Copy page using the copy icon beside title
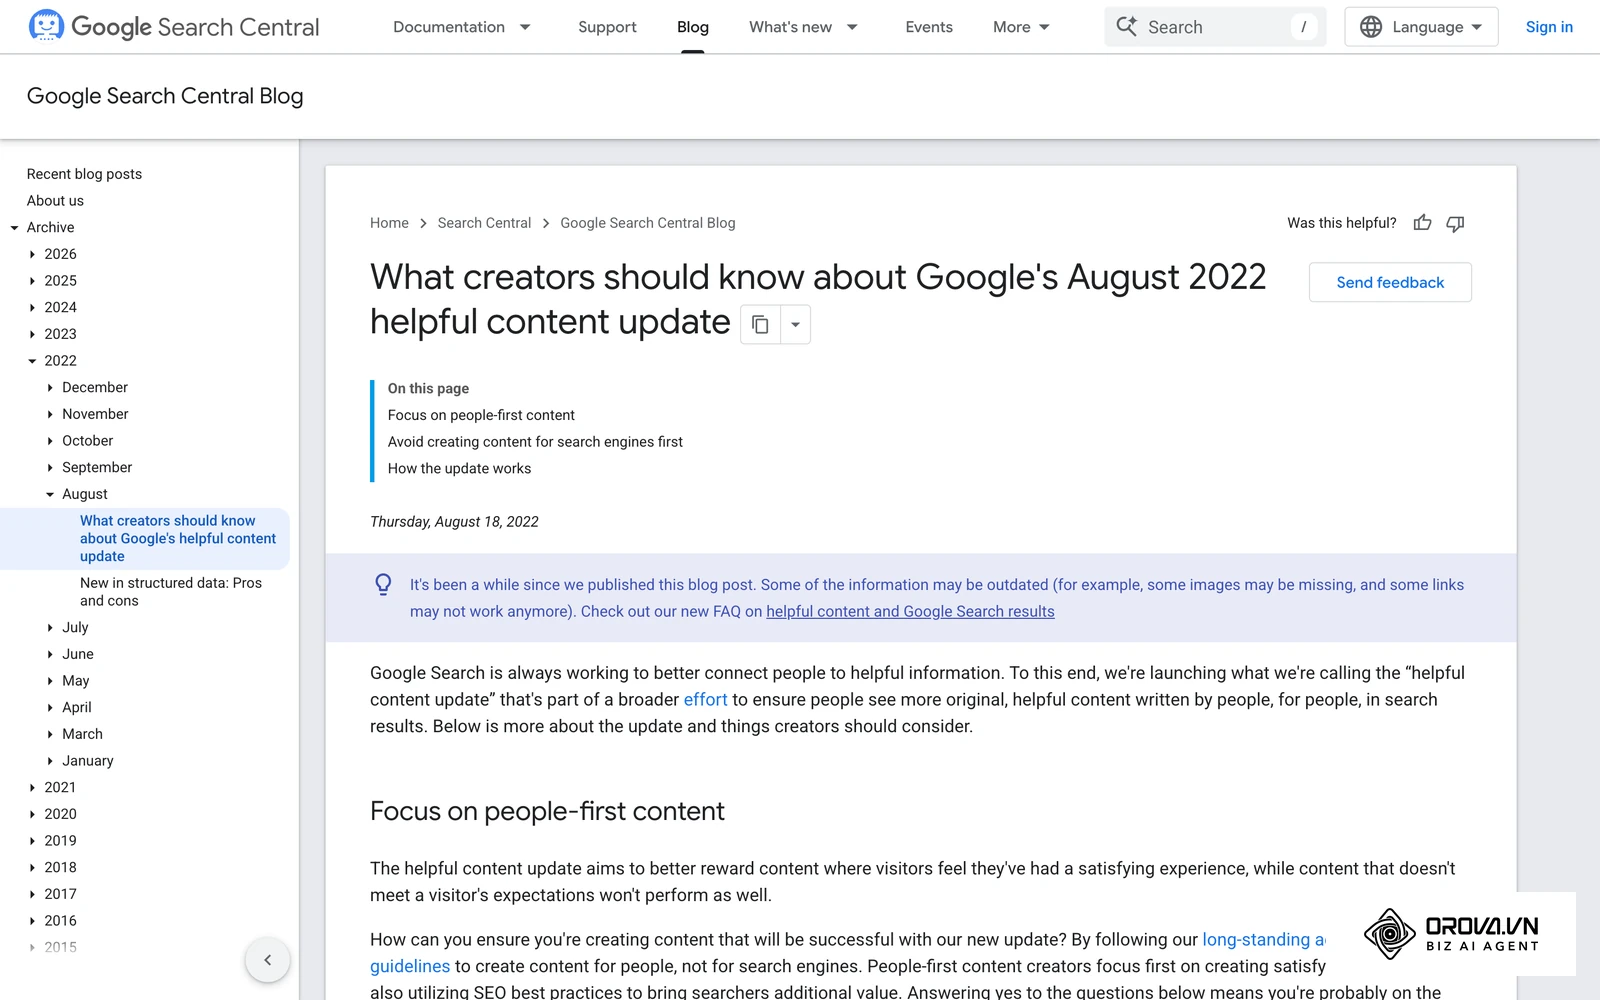This screenshot has width=1600, height=1000. [x=760, y=324]
